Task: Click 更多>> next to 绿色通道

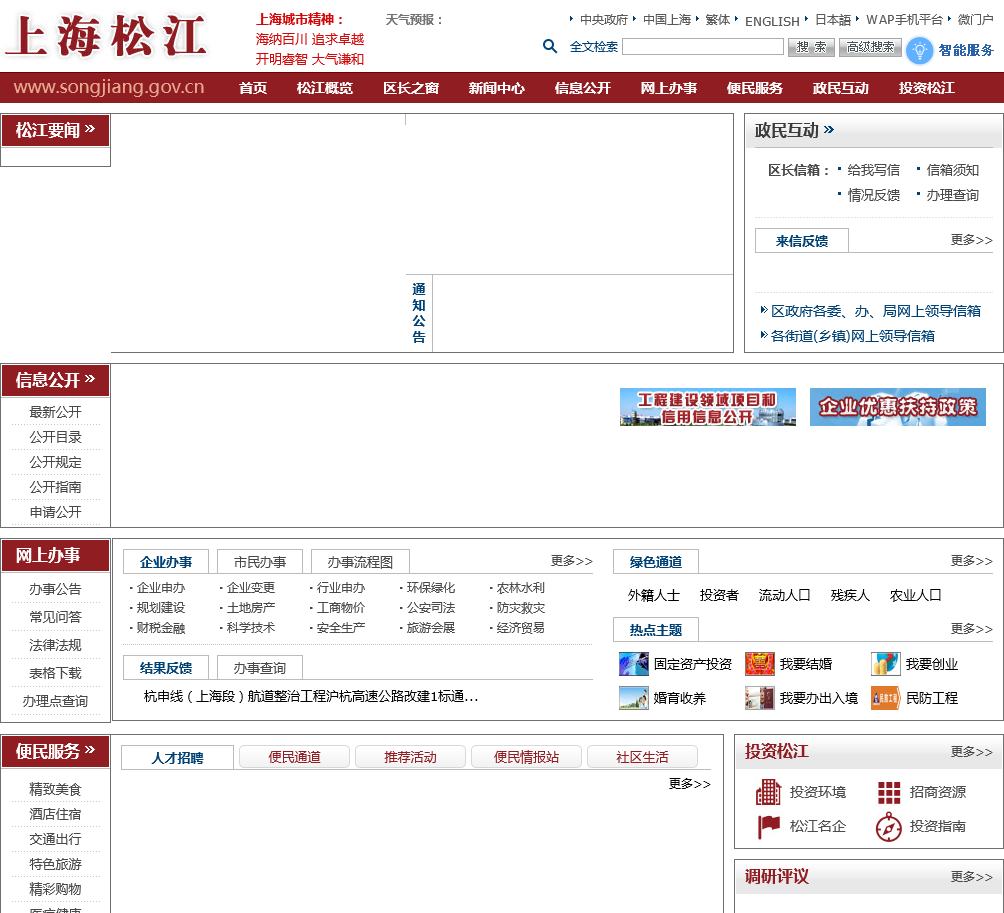Action: tap(971, 561)
